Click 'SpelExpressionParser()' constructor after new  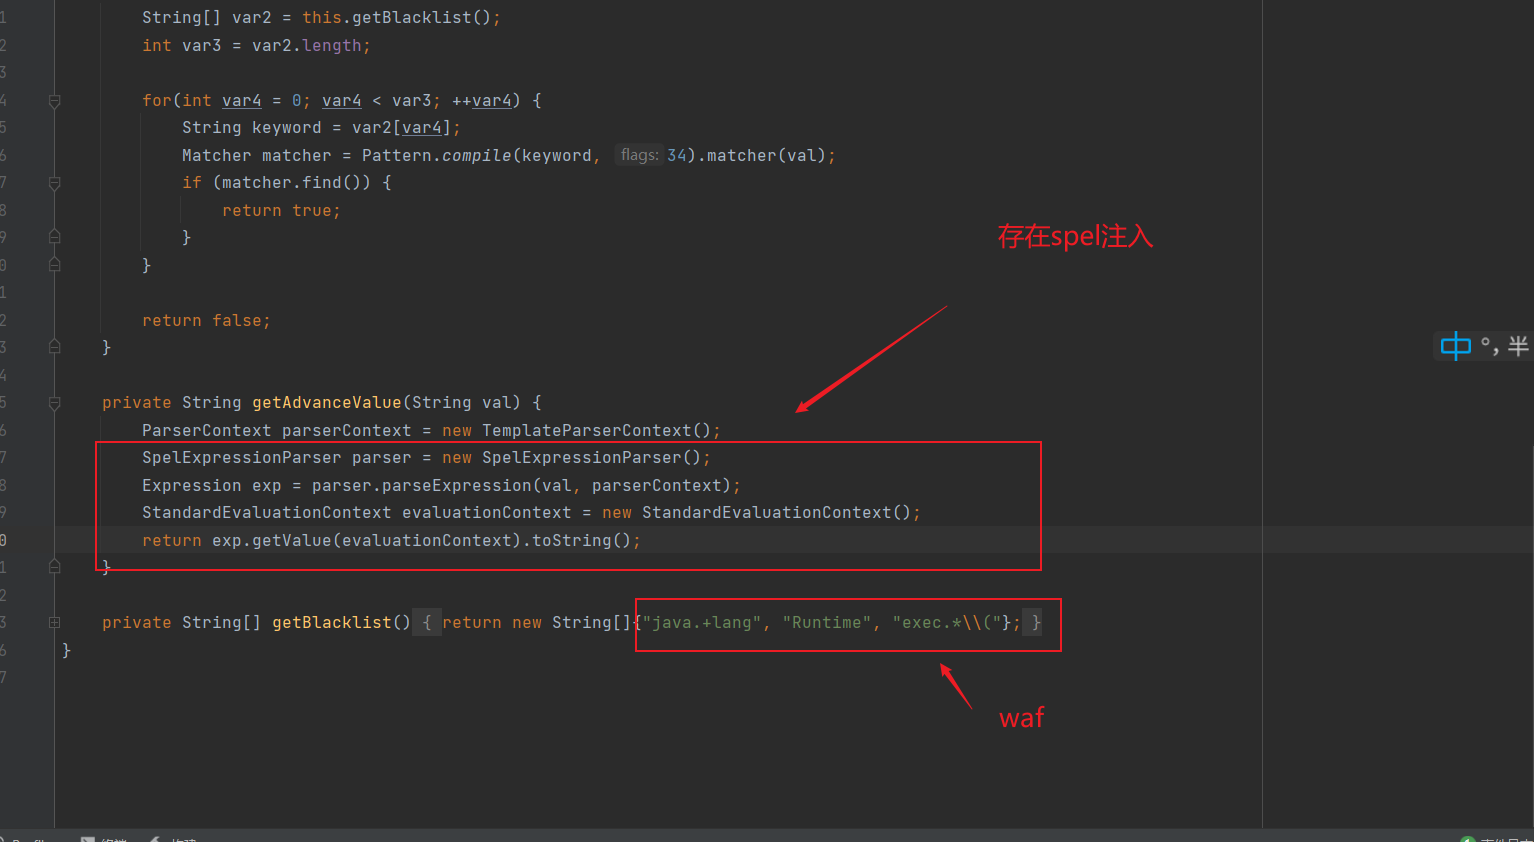592,457
